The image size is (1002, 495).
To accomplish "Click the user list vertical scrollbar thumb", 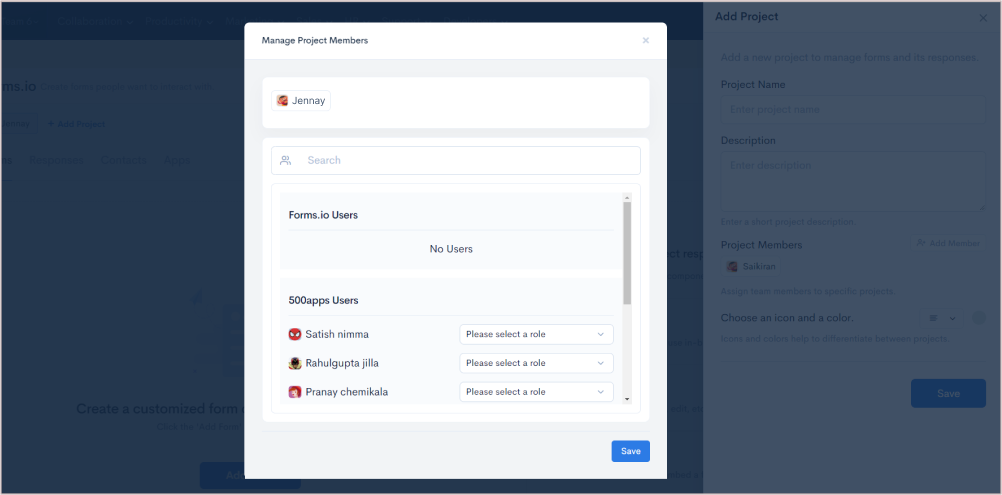I will pyautogui.click(x=627, y=252).
